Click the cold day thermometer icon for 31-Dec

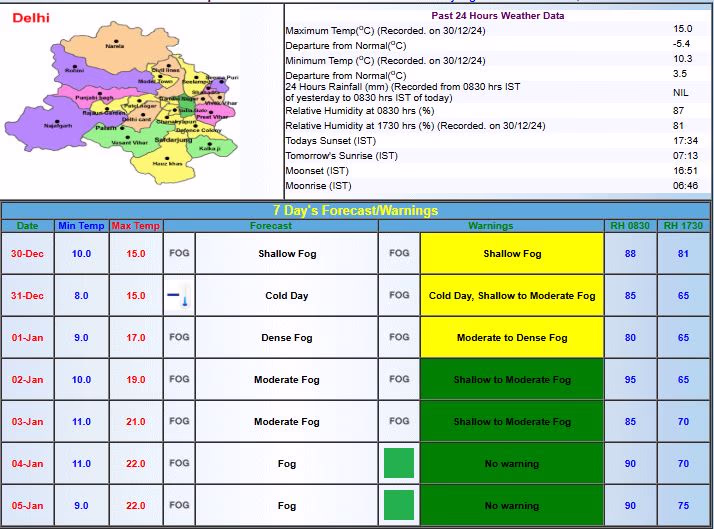179,296
